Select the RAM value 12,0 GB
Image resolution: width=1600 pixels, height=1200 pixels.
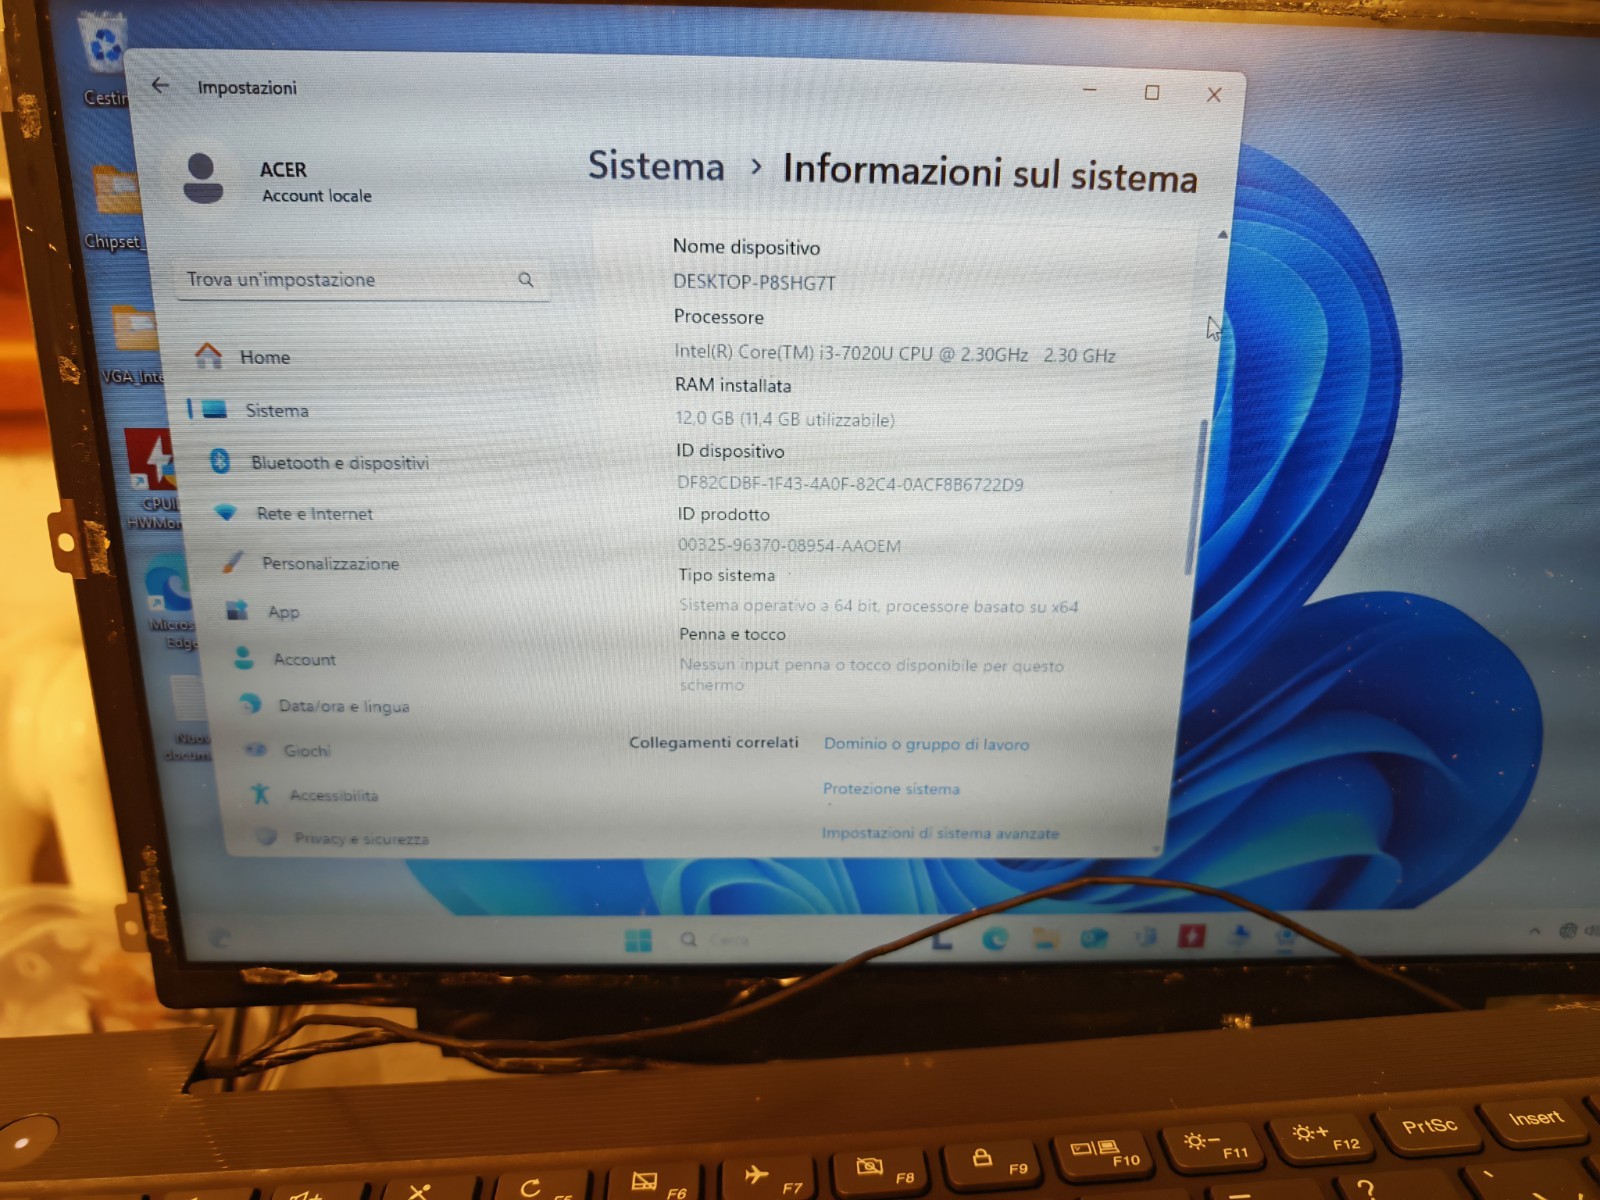705,418
